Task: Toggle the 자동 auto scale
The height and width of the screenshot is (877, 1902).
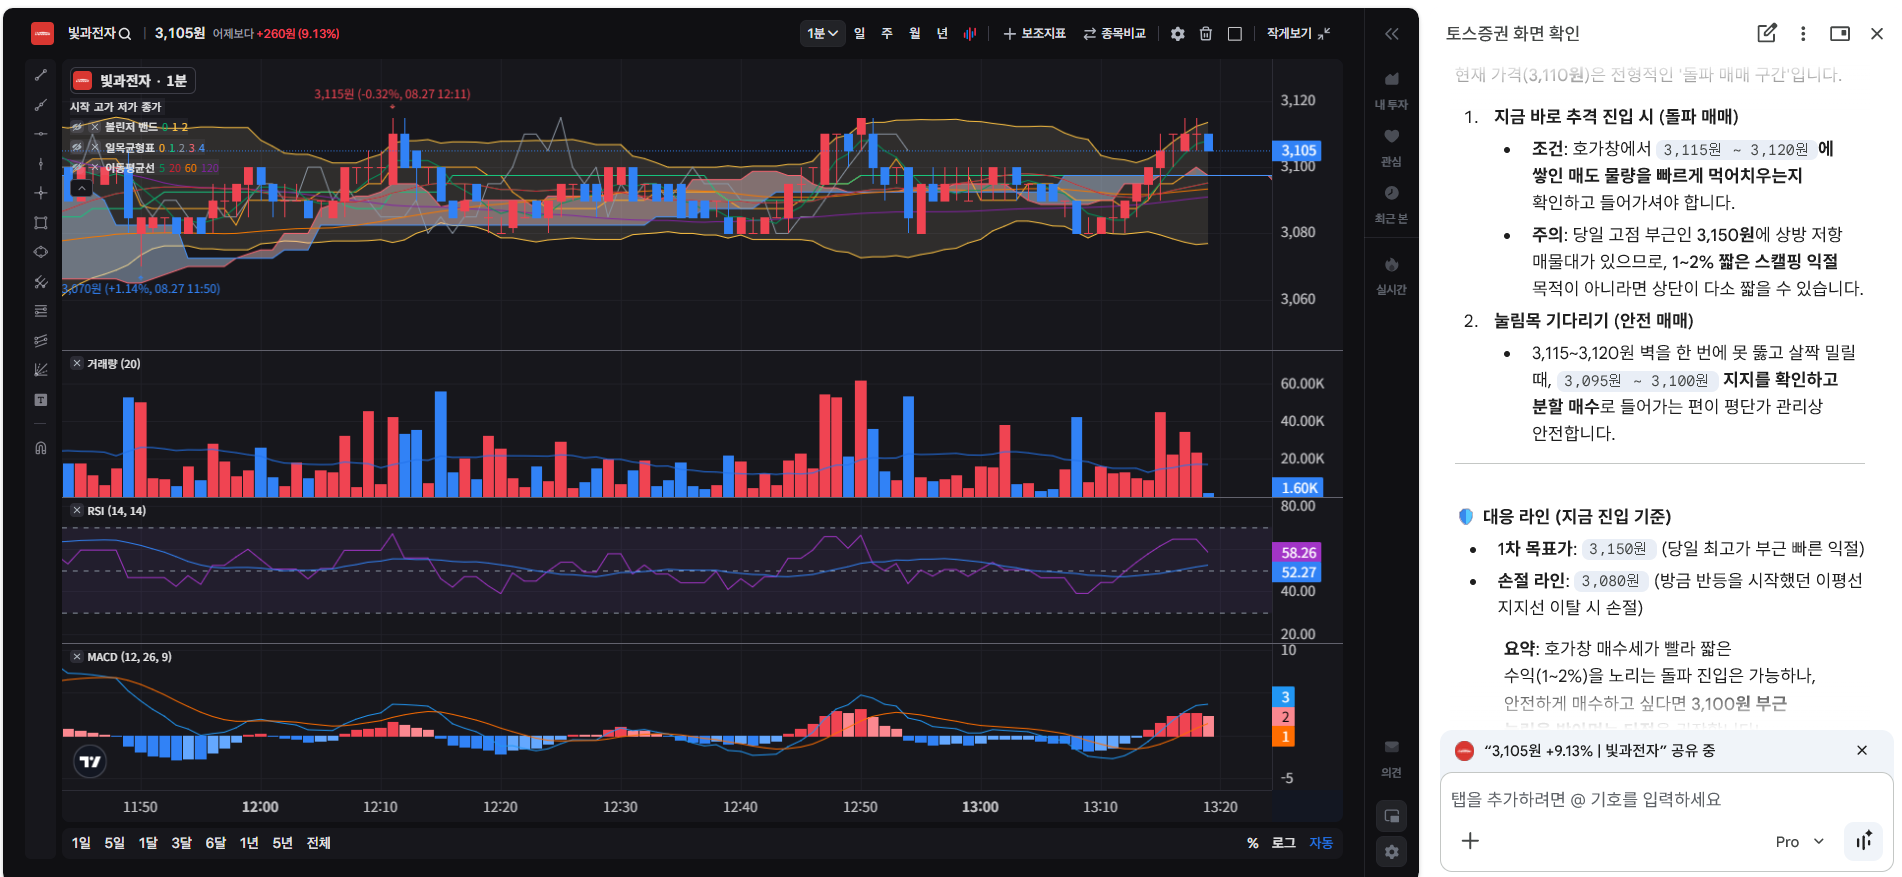Action: point(1321,843)
